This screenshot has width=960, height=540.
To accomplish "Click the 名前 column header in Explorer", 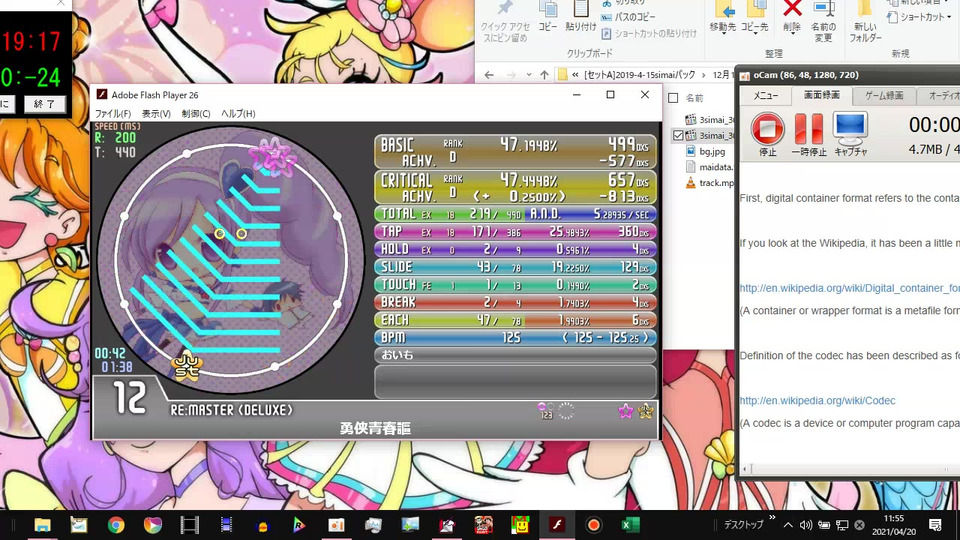I will tap(694, 98).
